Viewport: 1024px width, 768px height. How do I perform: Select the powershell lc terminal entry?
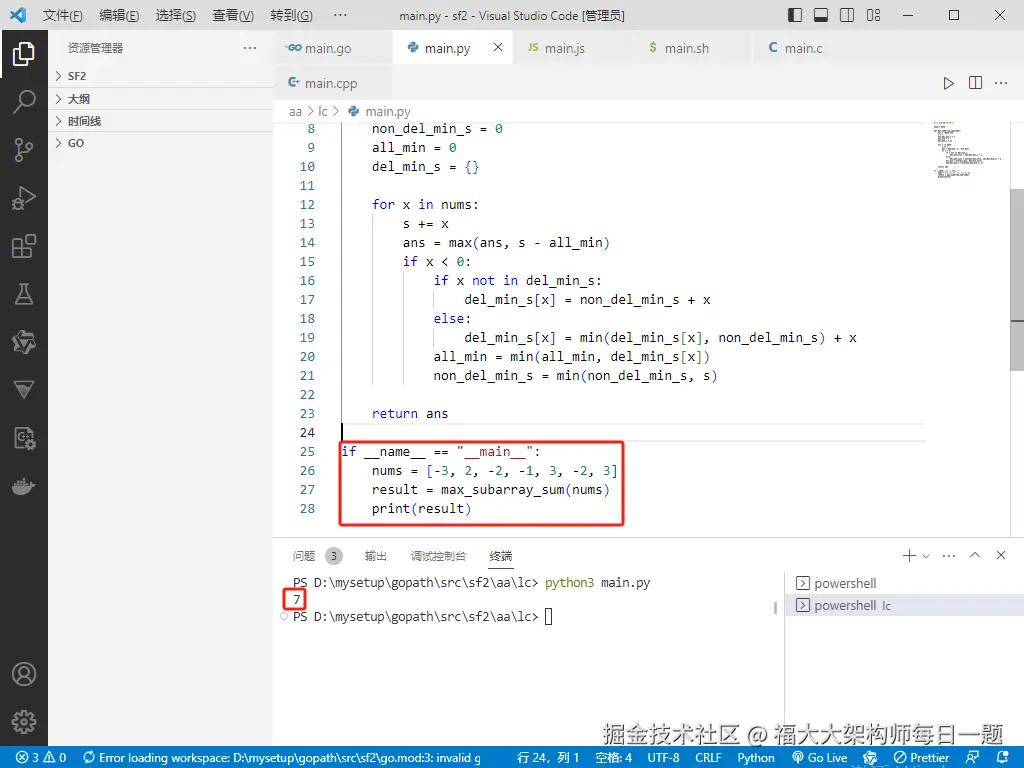click(904, 605)
